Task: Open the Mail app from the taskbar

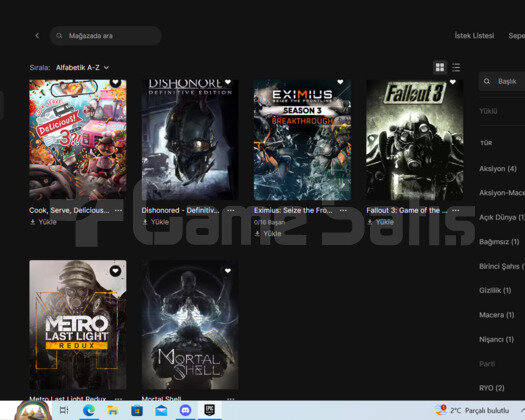Action: [161, 410]
